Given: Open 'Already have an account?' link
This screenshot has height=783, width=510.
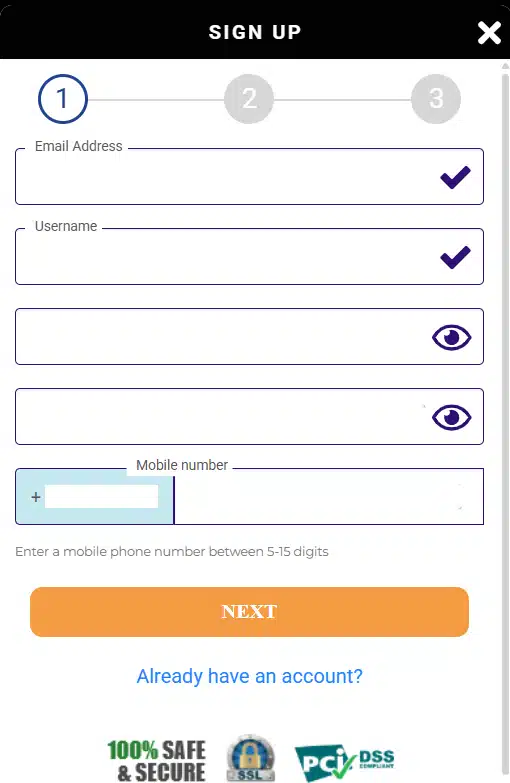Looking at the screenshot, I should [x=249, y=676].
